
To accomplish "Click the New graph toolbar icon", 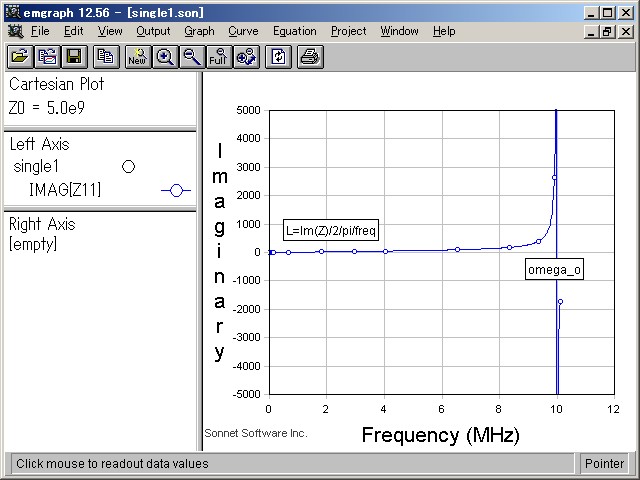I will (138, 57).
